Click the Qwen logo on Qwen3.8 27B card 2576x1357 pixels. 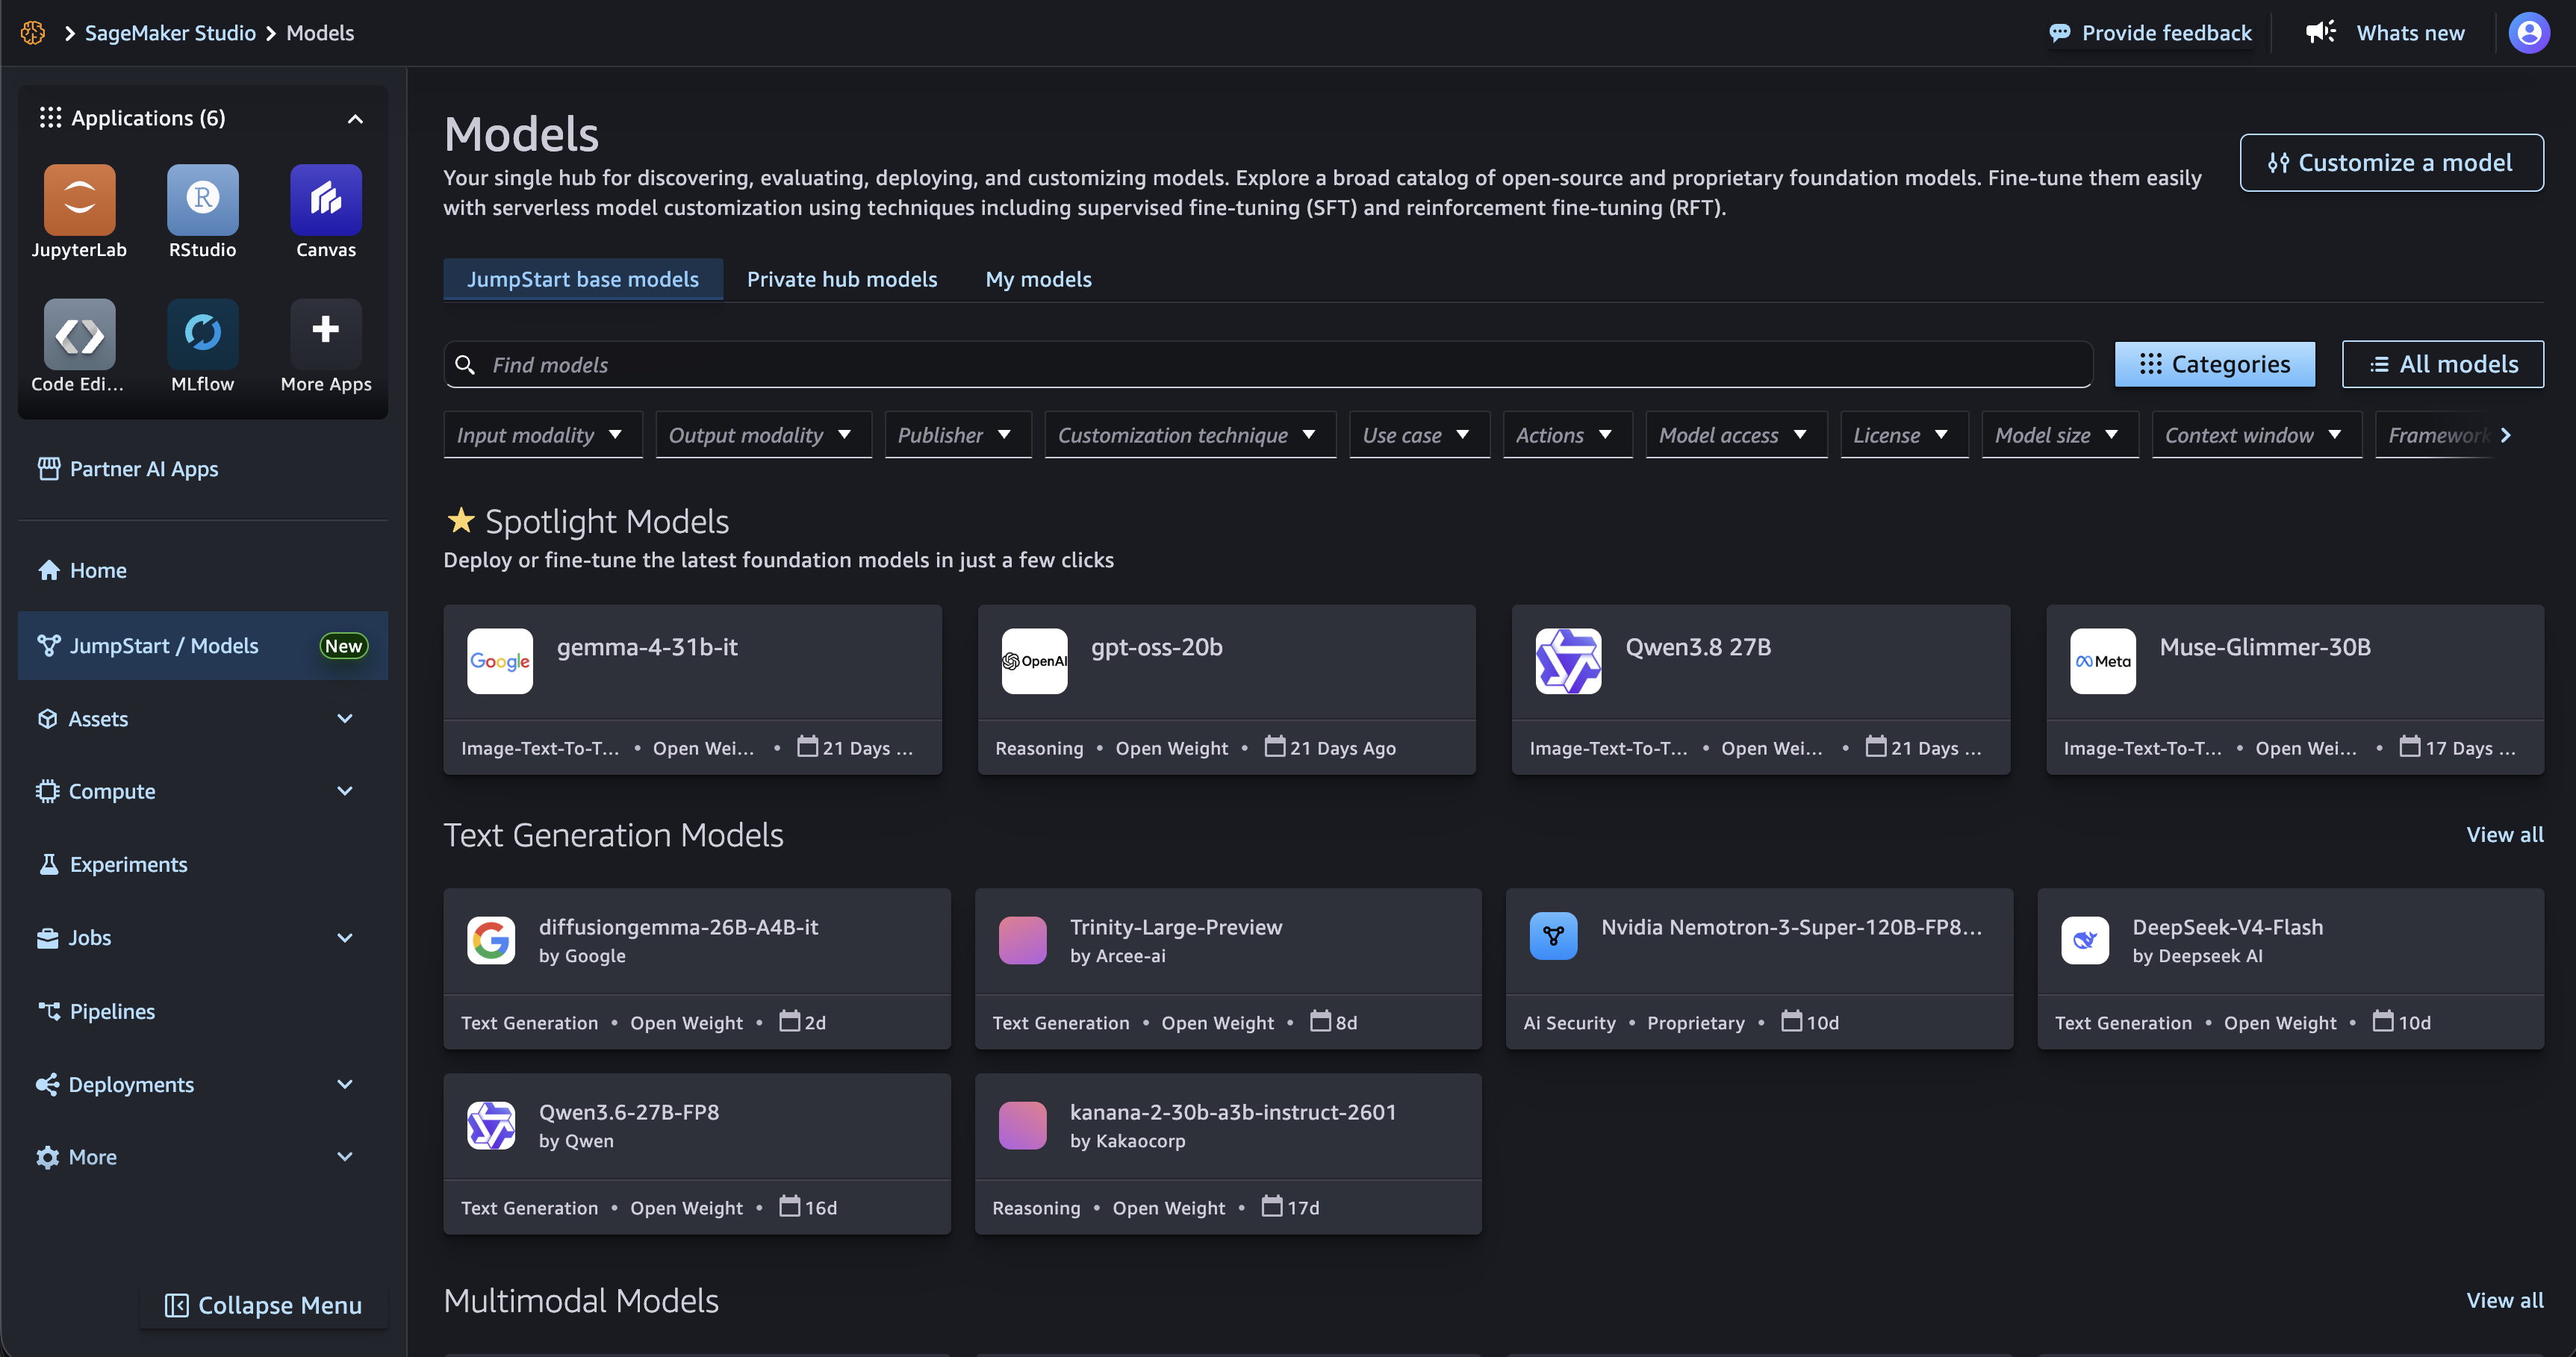coord(1568,661)
